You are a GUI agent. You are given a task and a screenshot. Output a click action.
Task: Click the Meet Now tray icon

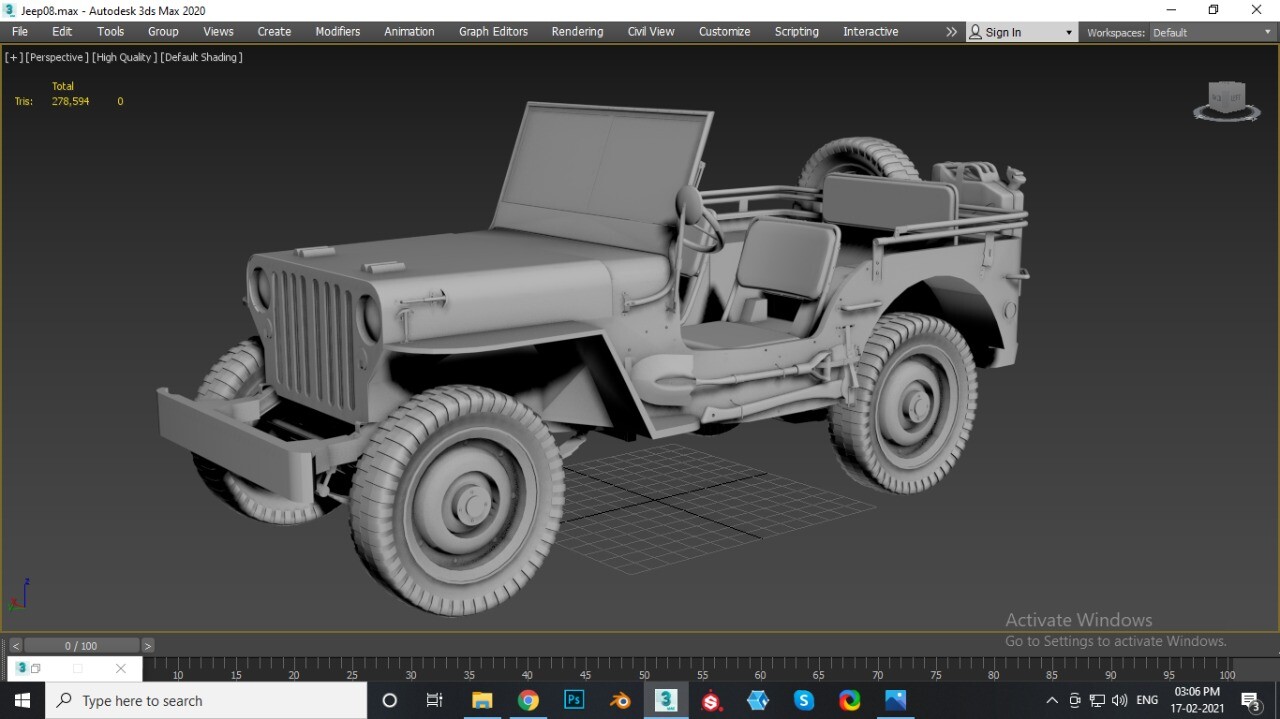[1075, 700]
